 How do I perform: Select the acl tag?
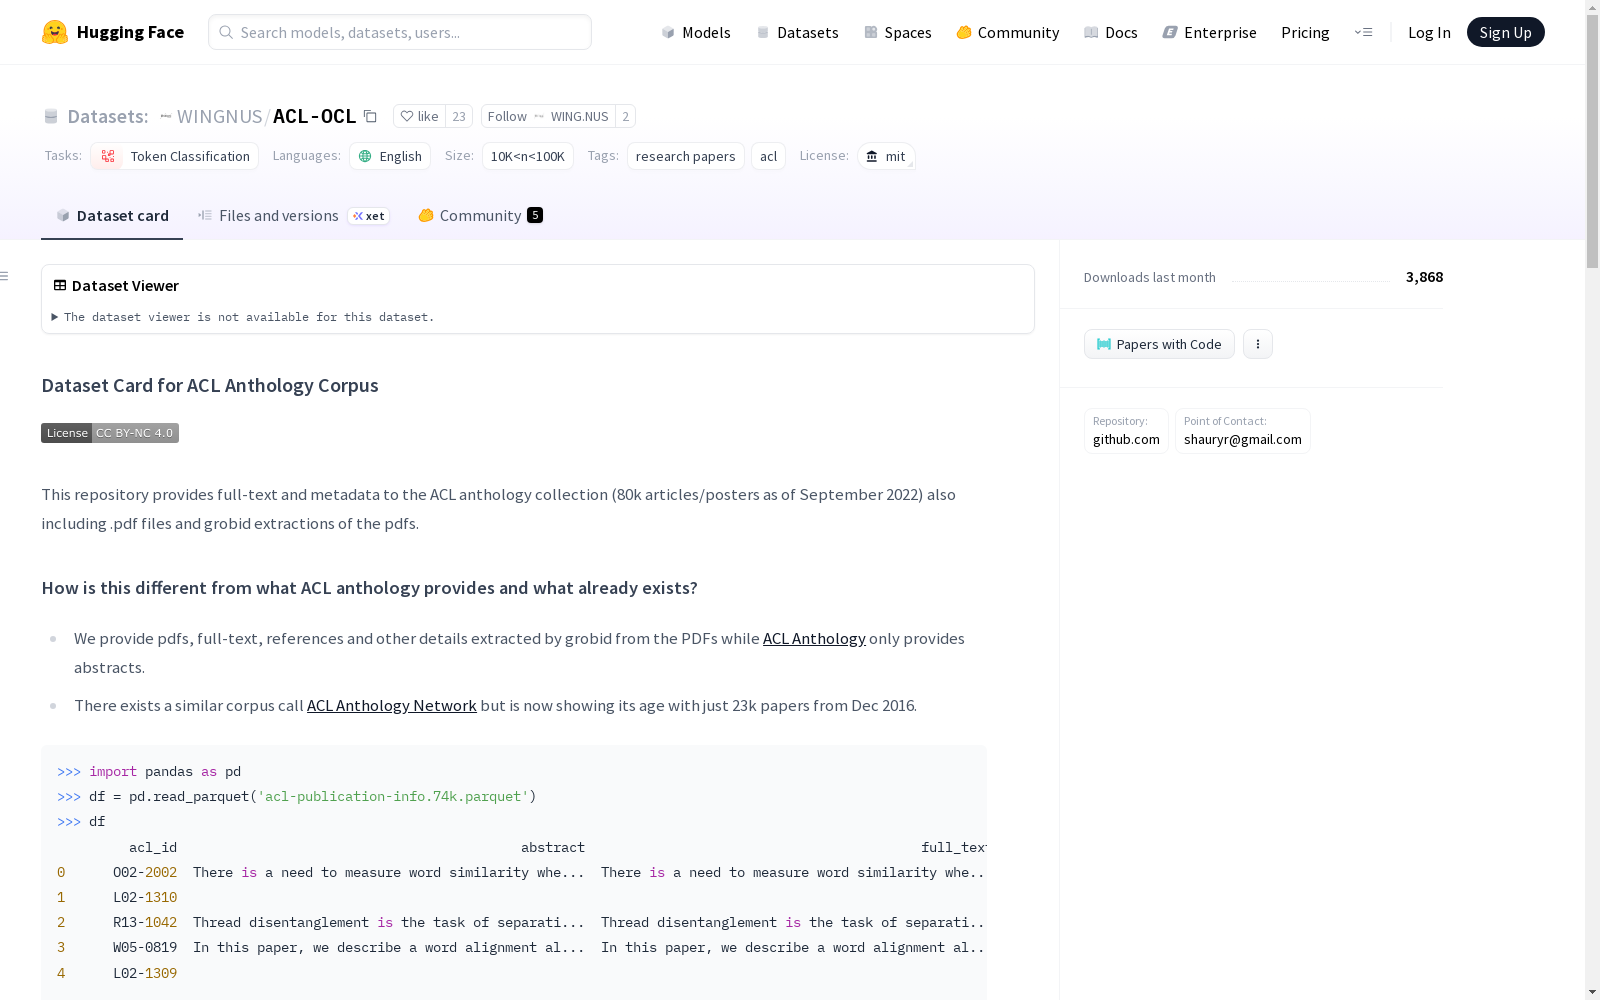tap(768, 156)
